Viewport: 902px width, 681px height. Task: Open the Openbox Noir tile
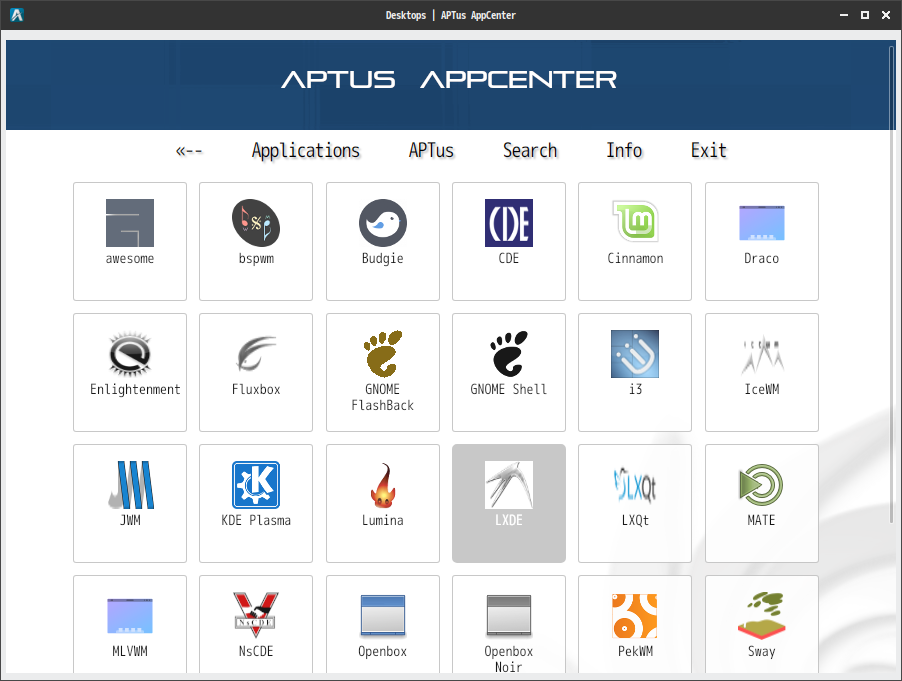coord(509,624)
